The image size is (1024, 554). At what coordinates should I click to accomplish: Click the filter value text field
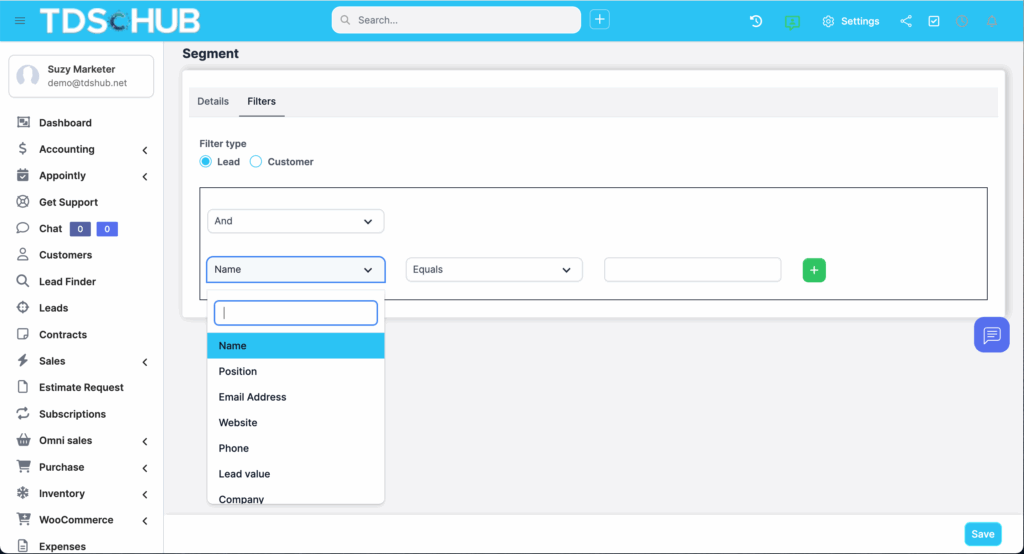click(692, 270)
